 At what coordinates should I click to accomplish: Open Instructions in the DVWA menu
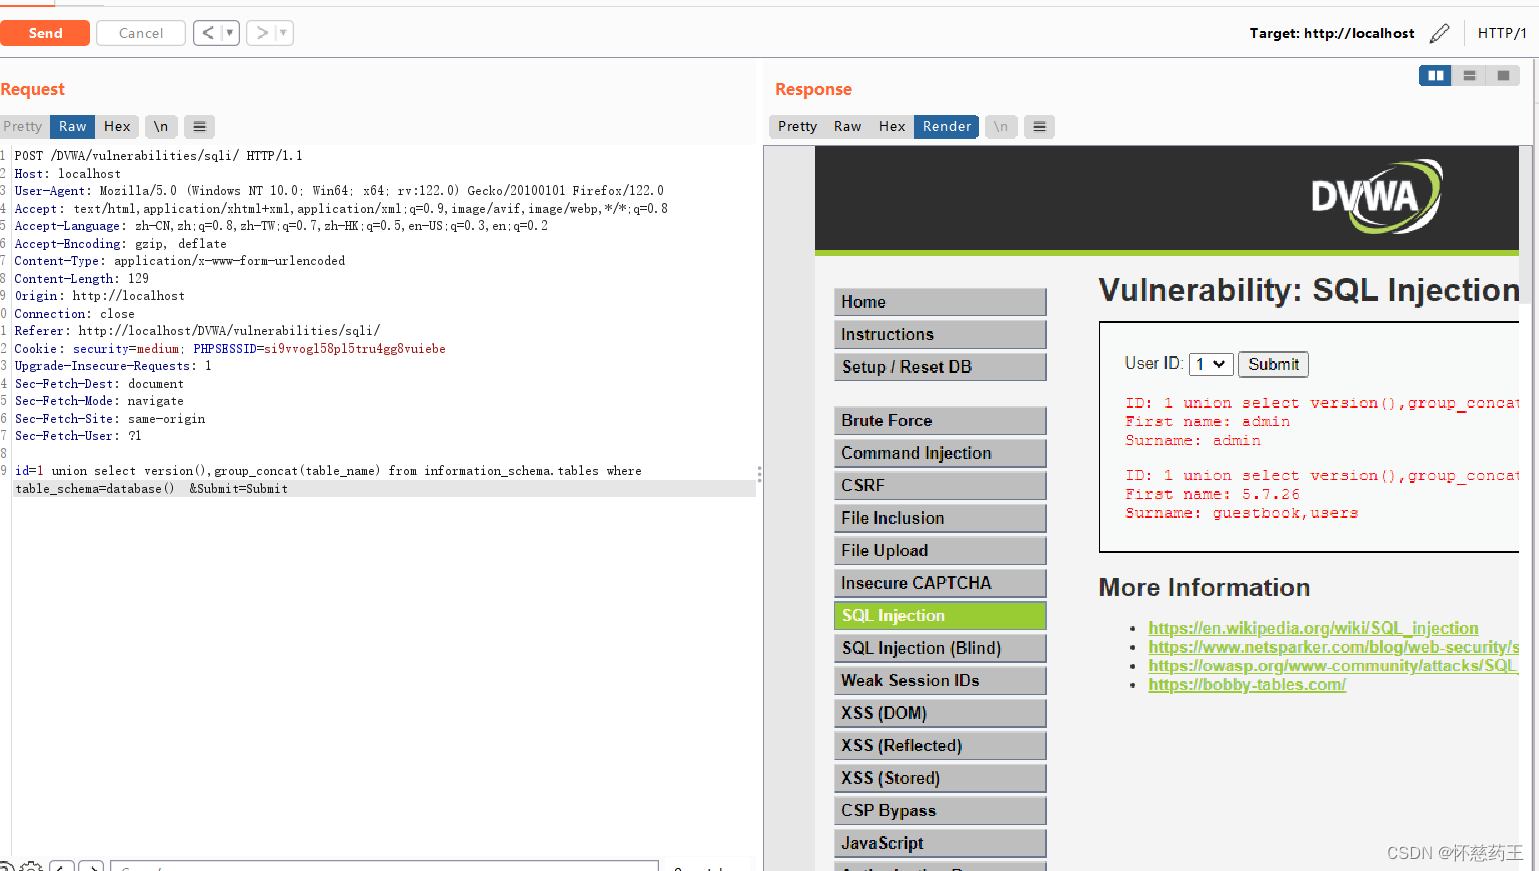coord(940,334)
